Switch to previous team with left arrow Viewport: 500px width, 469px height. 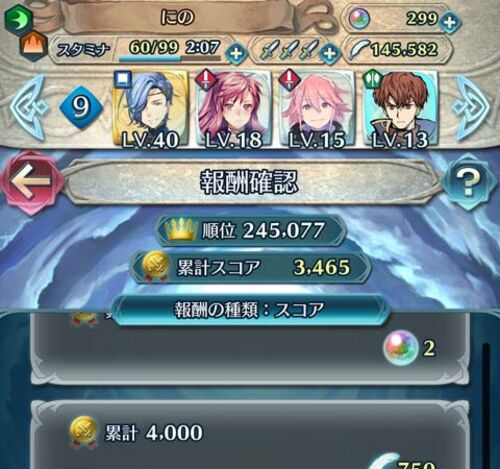pos(27,107)
